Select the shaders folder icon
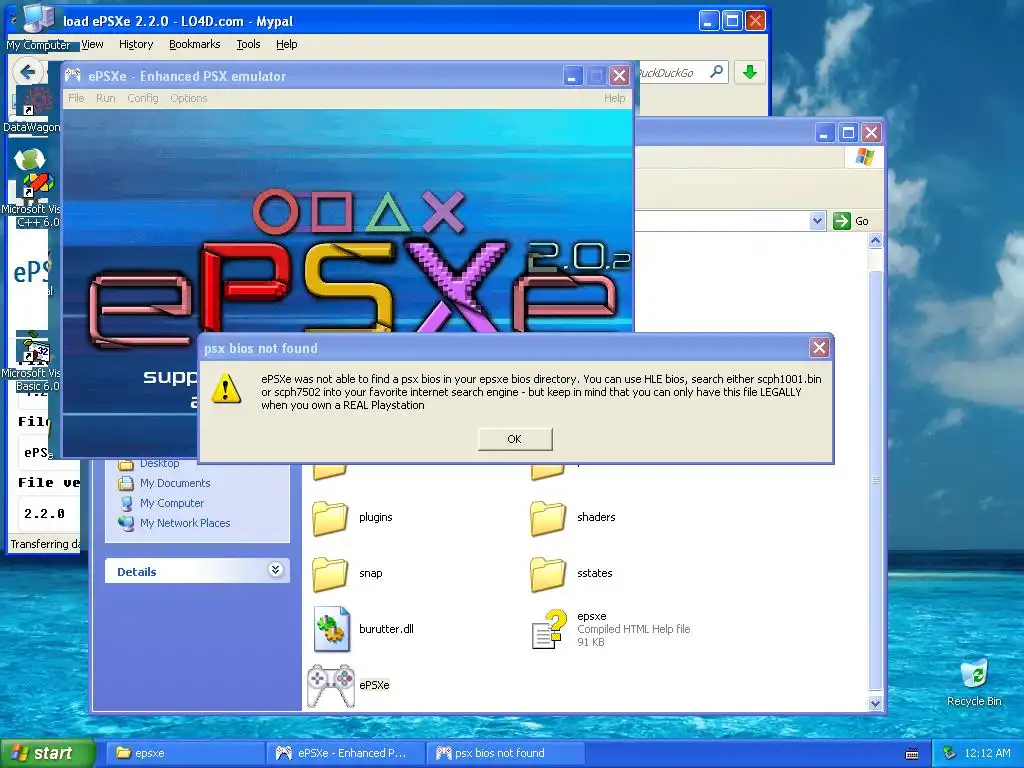The height and width of the screenshot is (768, 1024). click(548, 518)
